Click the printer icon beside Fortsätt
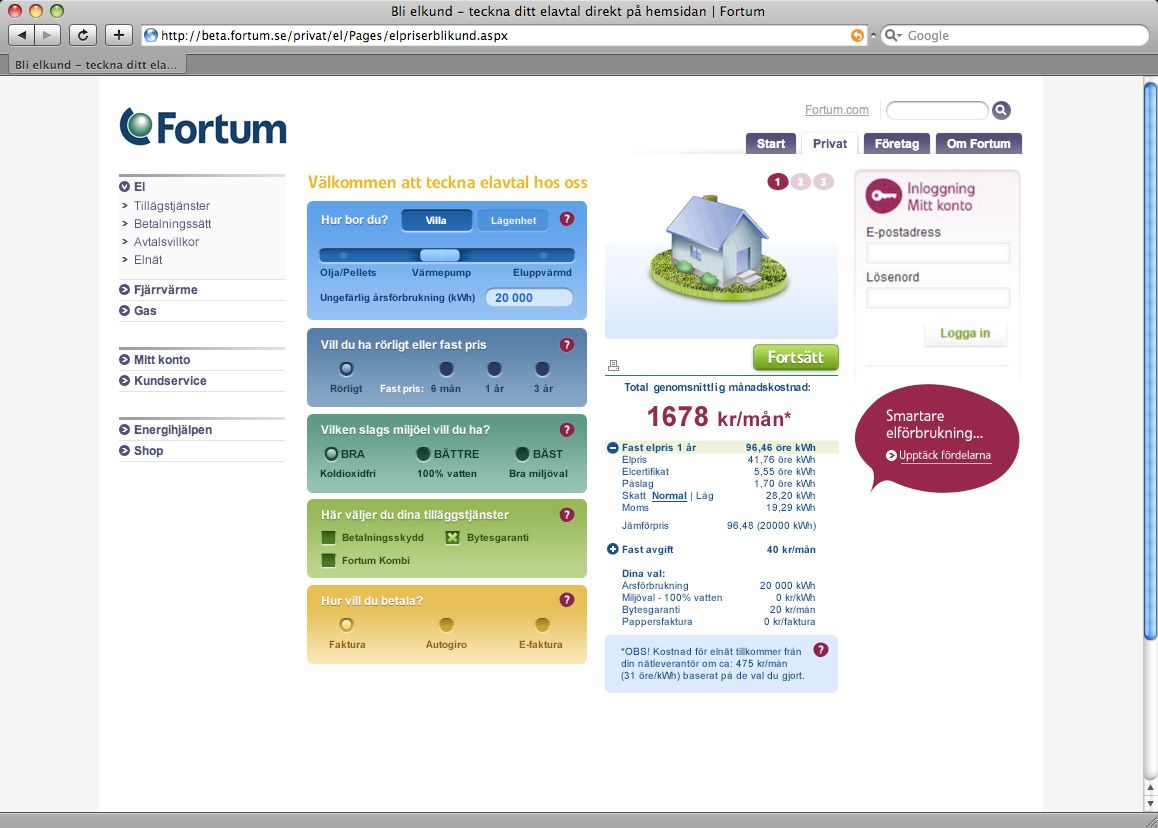1158x828 pixels. pos(613,365)
